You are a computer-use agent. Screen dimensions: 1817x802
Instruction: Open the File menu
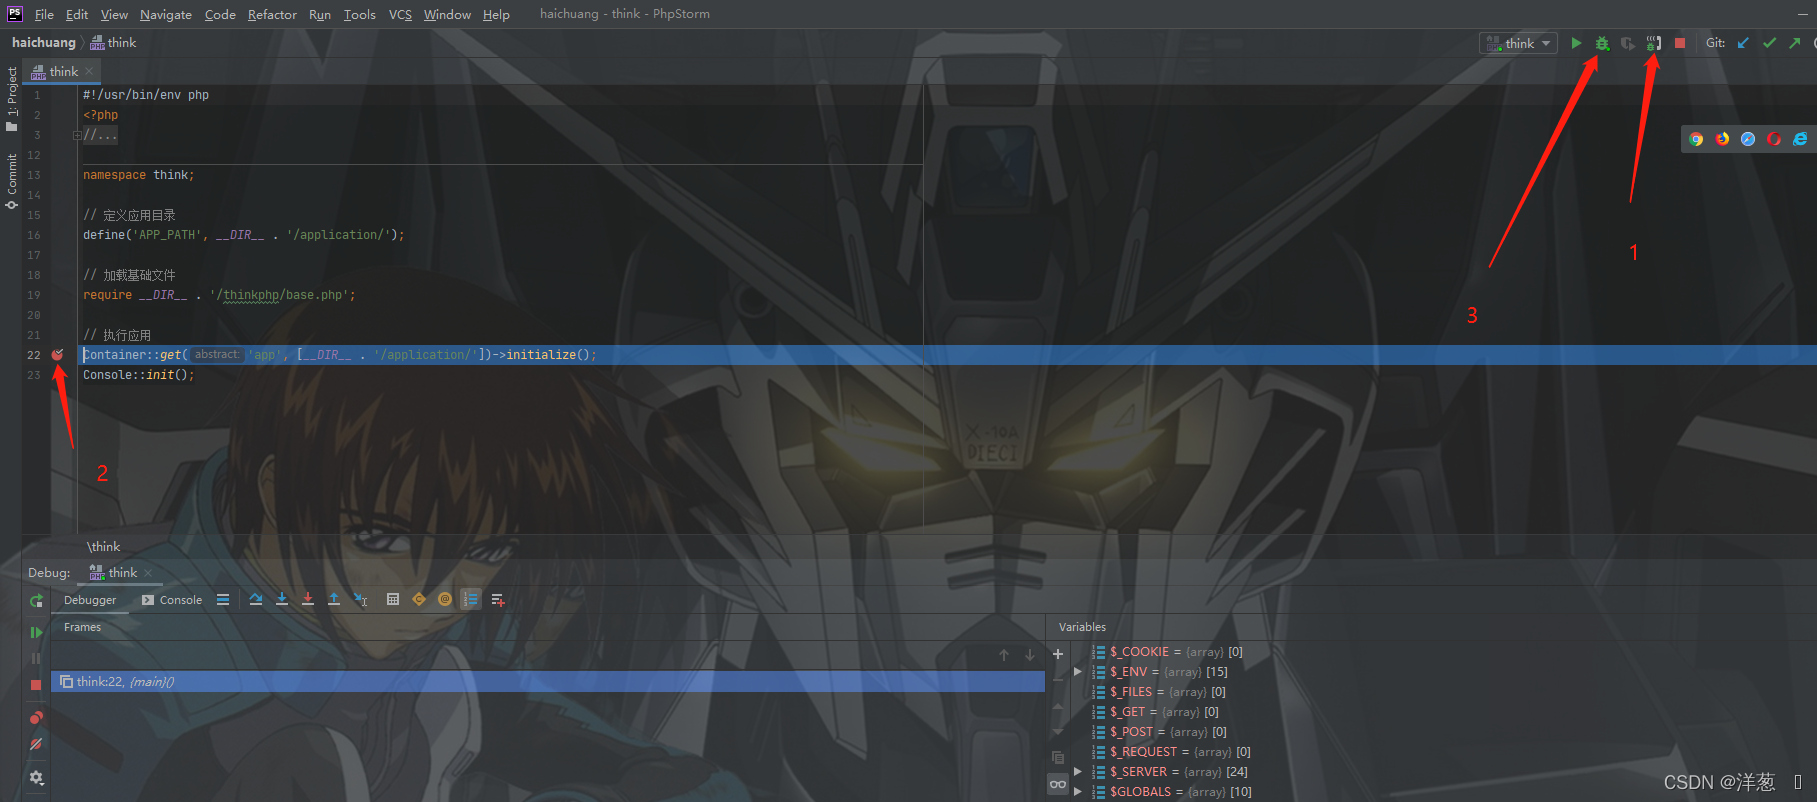point(44,14)
